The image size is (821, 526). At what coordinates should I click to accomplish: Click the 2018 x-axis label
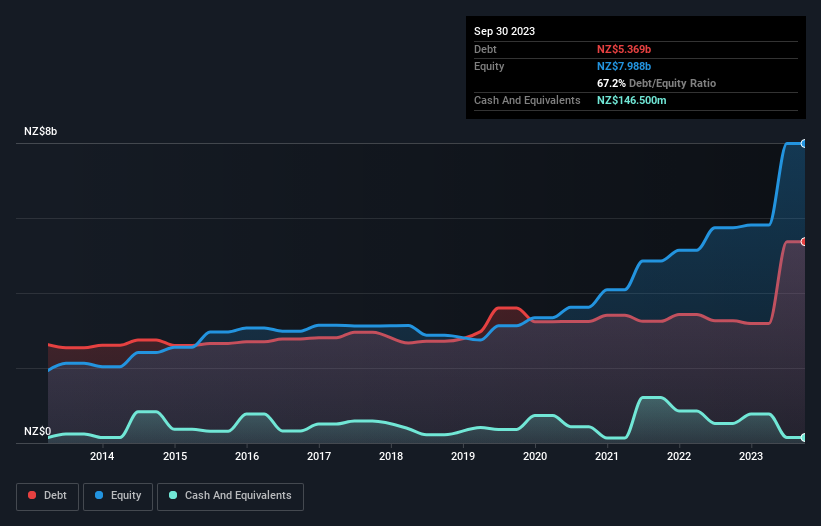[391, 456]
